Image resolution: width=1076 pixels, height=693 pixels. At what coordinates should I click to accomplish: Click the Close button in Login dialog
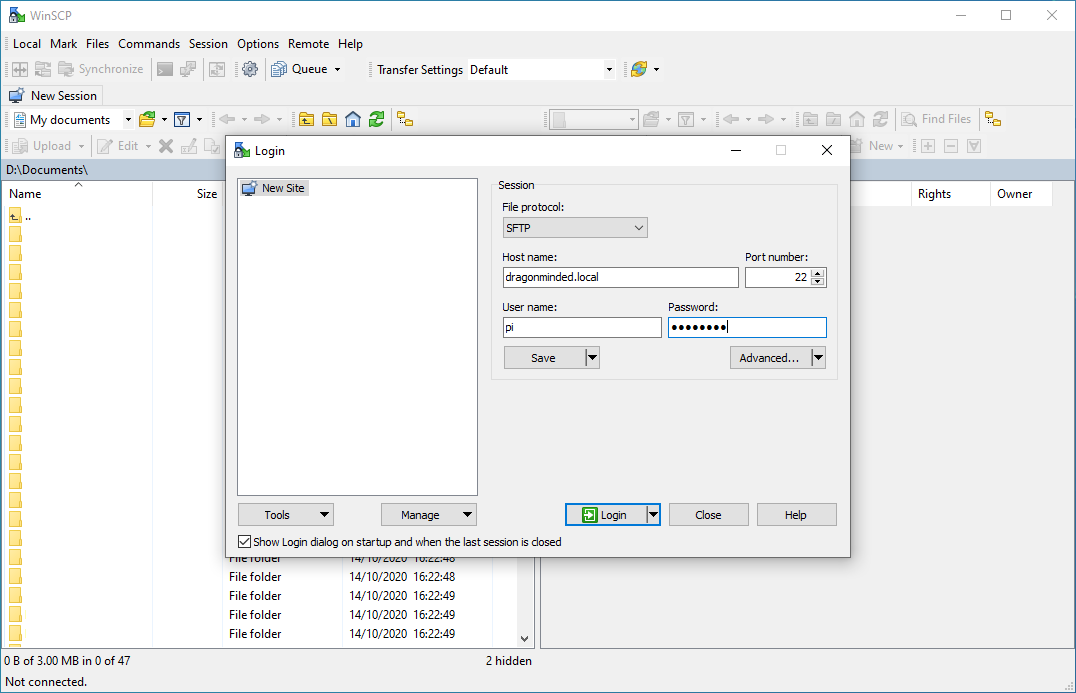(708, 515)
